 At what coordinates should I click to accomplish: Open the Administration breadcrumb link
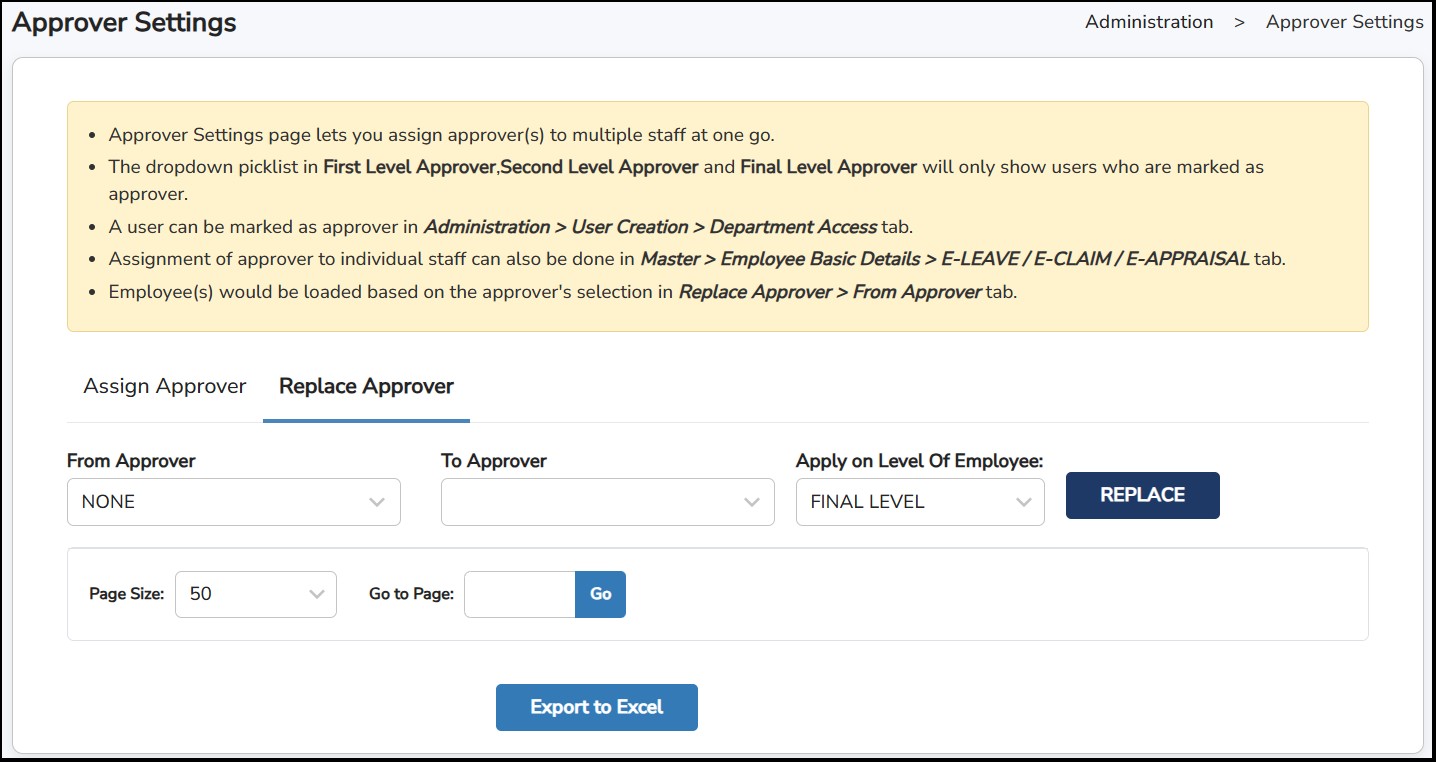pos(1148,21)
